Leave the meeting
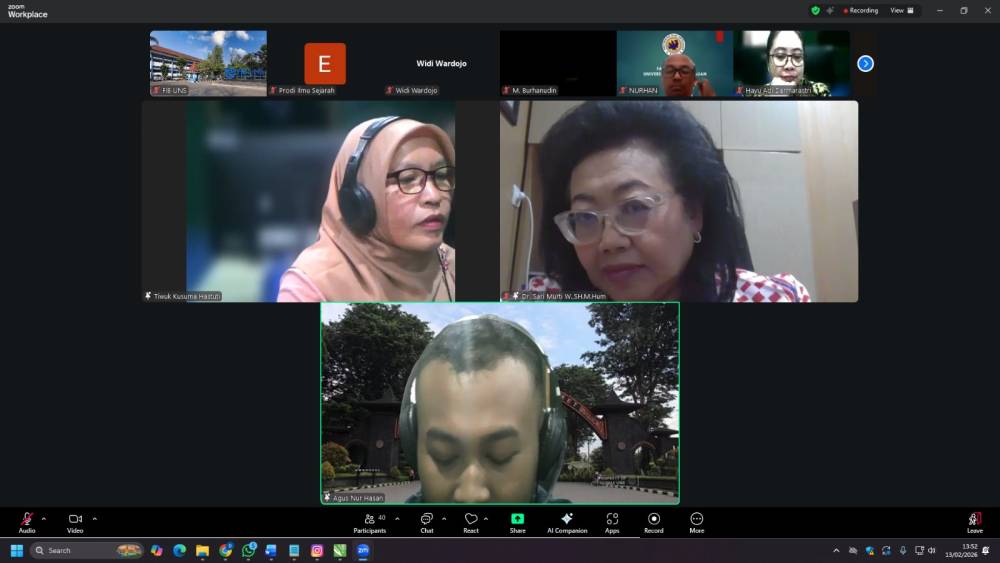Screen dimensions: 1000x563 pos(974,520)
